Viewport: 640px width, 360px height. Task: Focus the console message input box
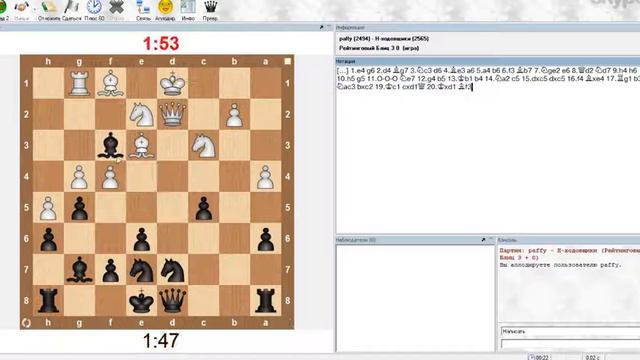point(571,344)
